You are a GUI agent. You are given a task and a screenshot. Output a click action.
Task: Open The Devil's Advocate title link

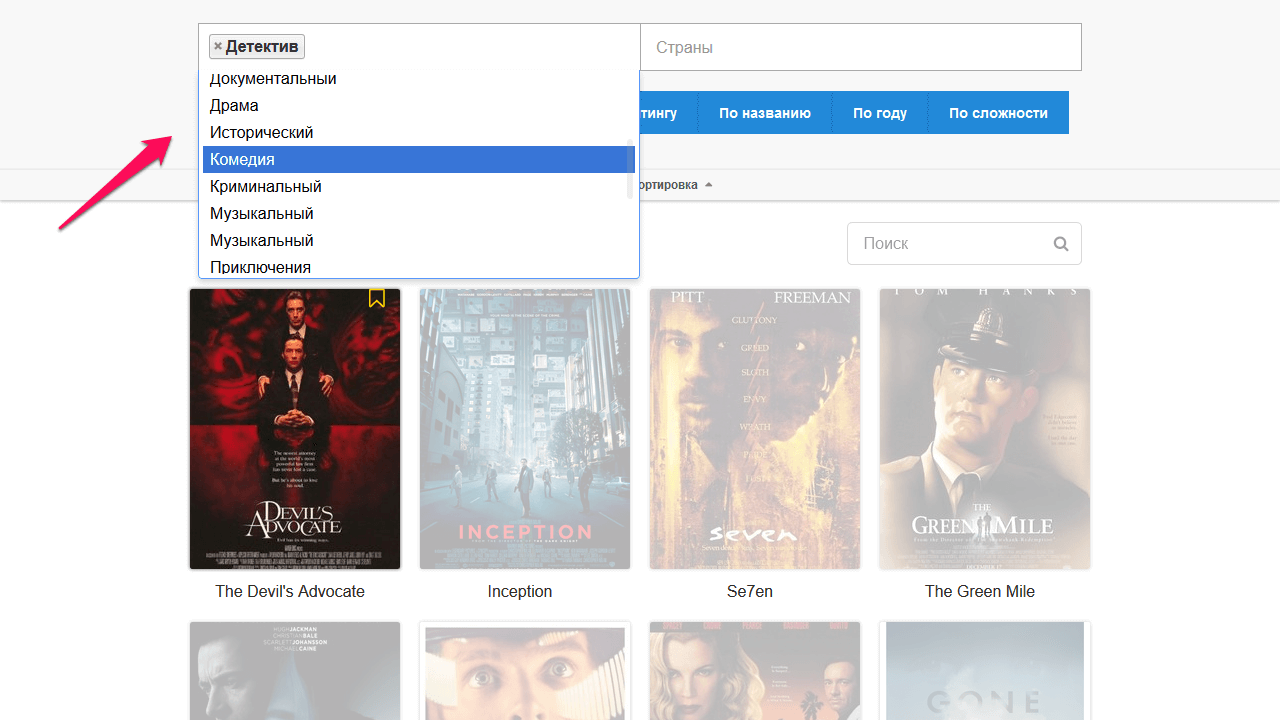click(290, 592)
